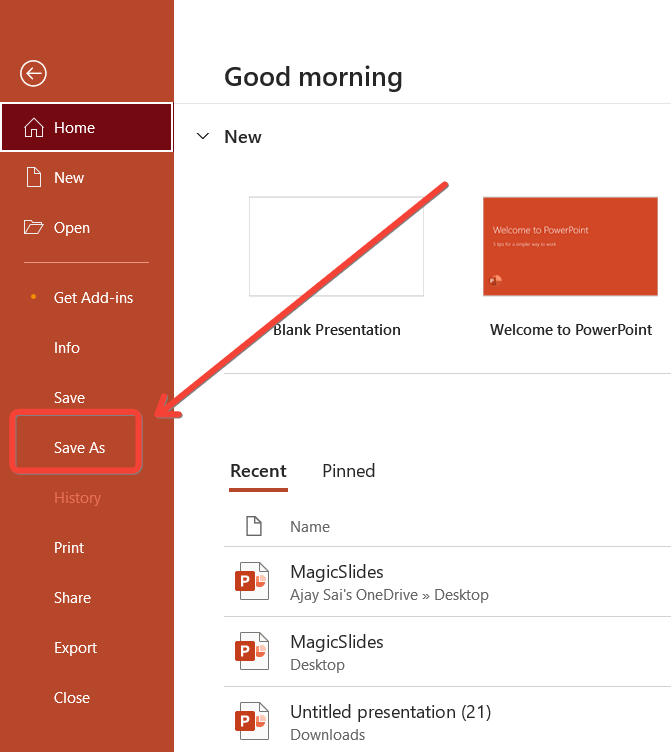
Task: Switch to the Pinned tab
Action: click(x=348, y=471)
